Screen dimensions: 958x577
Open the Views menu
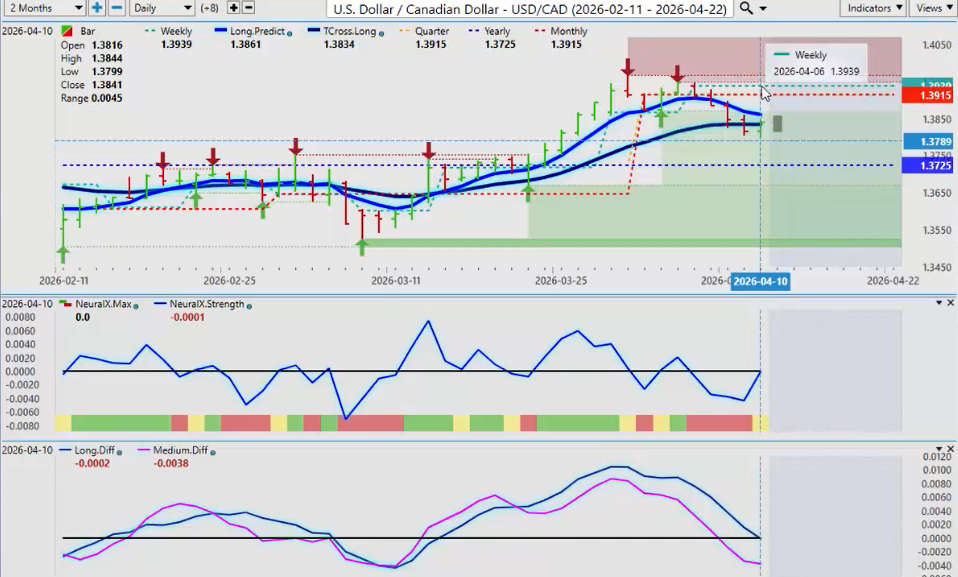click(932, 8)
